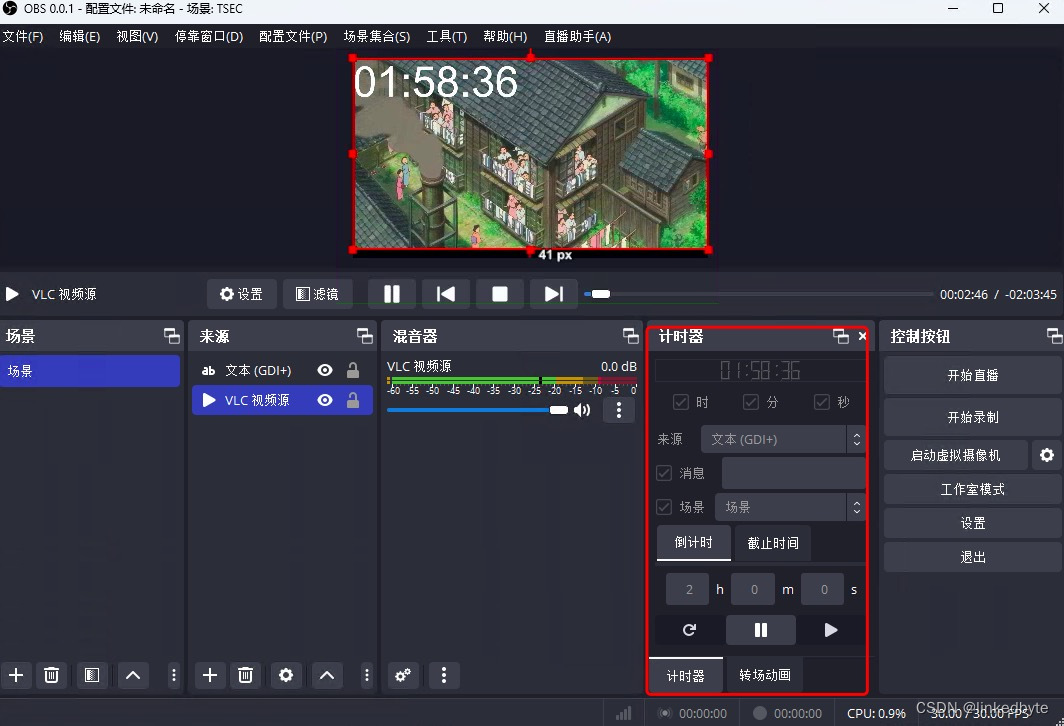The image size is (1064, 726).
Task: Open the 视图(V) menu
Action: [137, 37]
